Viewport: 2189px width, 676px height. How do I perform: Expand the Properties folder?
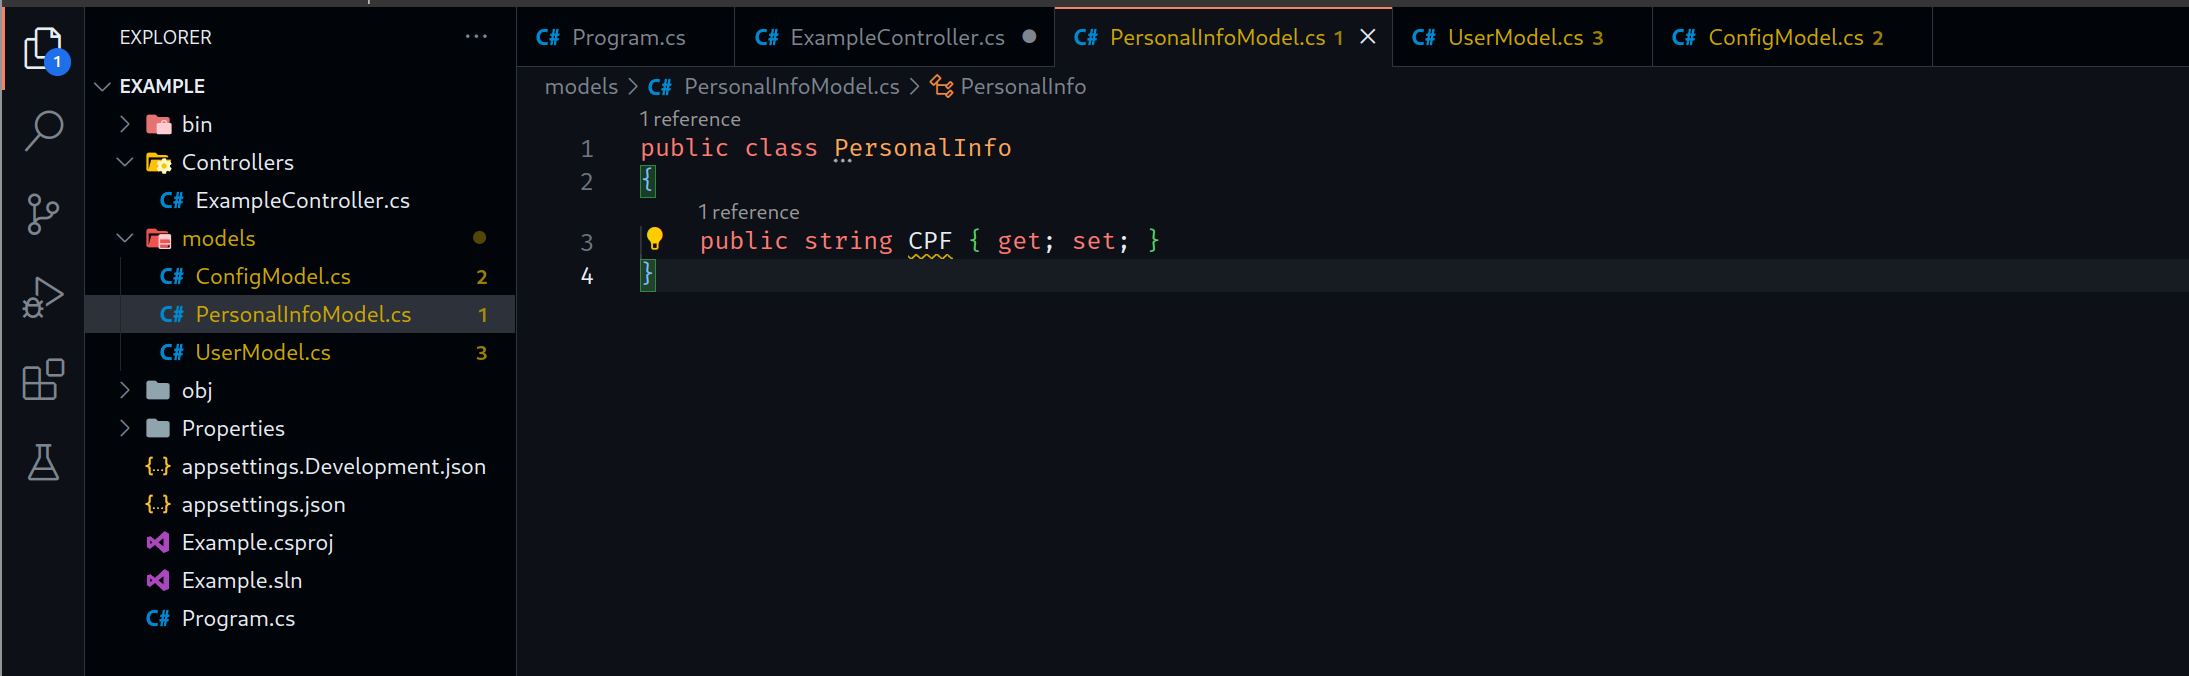point(125,428)
